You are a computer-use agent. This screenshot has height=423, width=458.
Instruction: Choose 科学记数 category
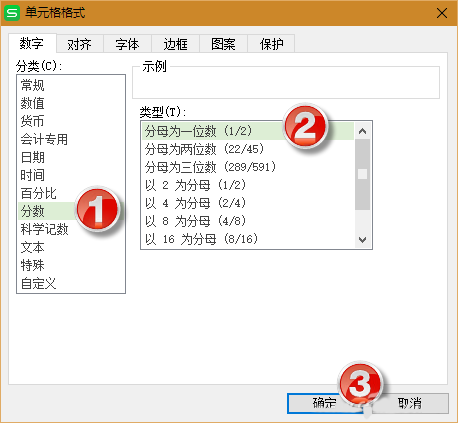pos(71,229)
